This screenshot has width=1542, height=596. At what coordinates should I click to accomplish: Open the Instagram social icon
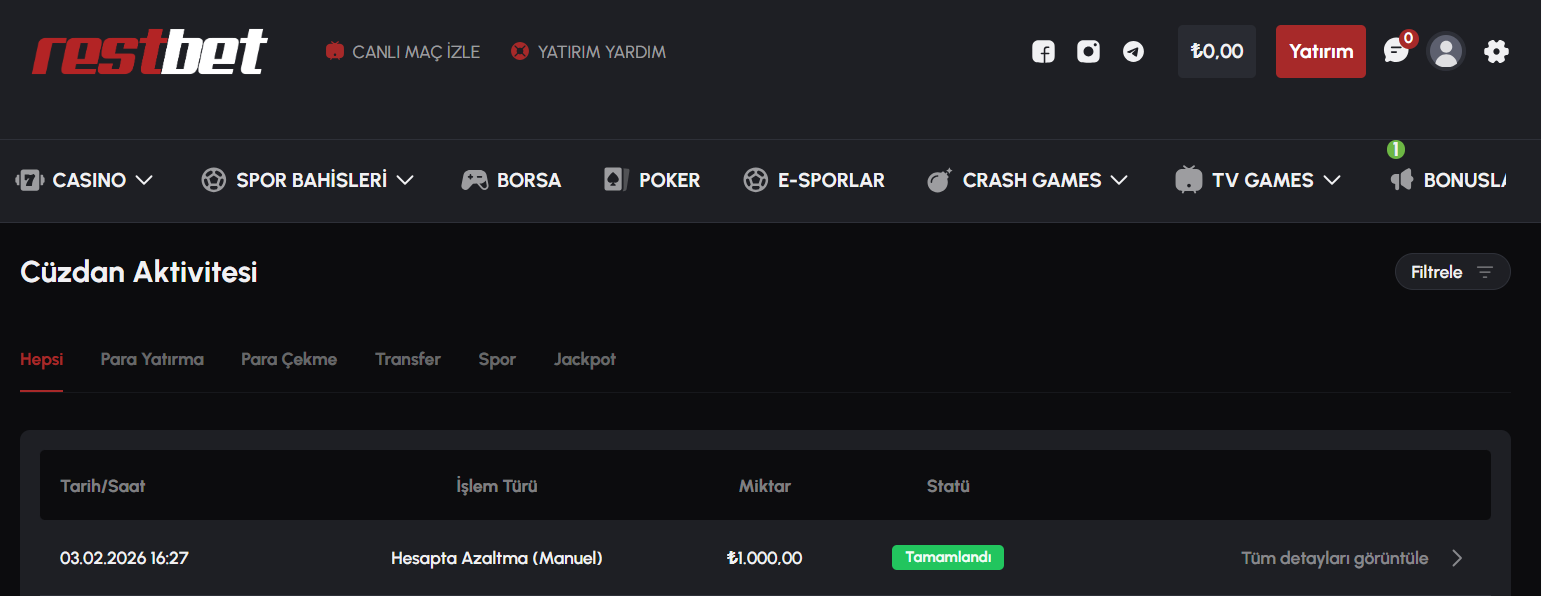(1088, 52)
